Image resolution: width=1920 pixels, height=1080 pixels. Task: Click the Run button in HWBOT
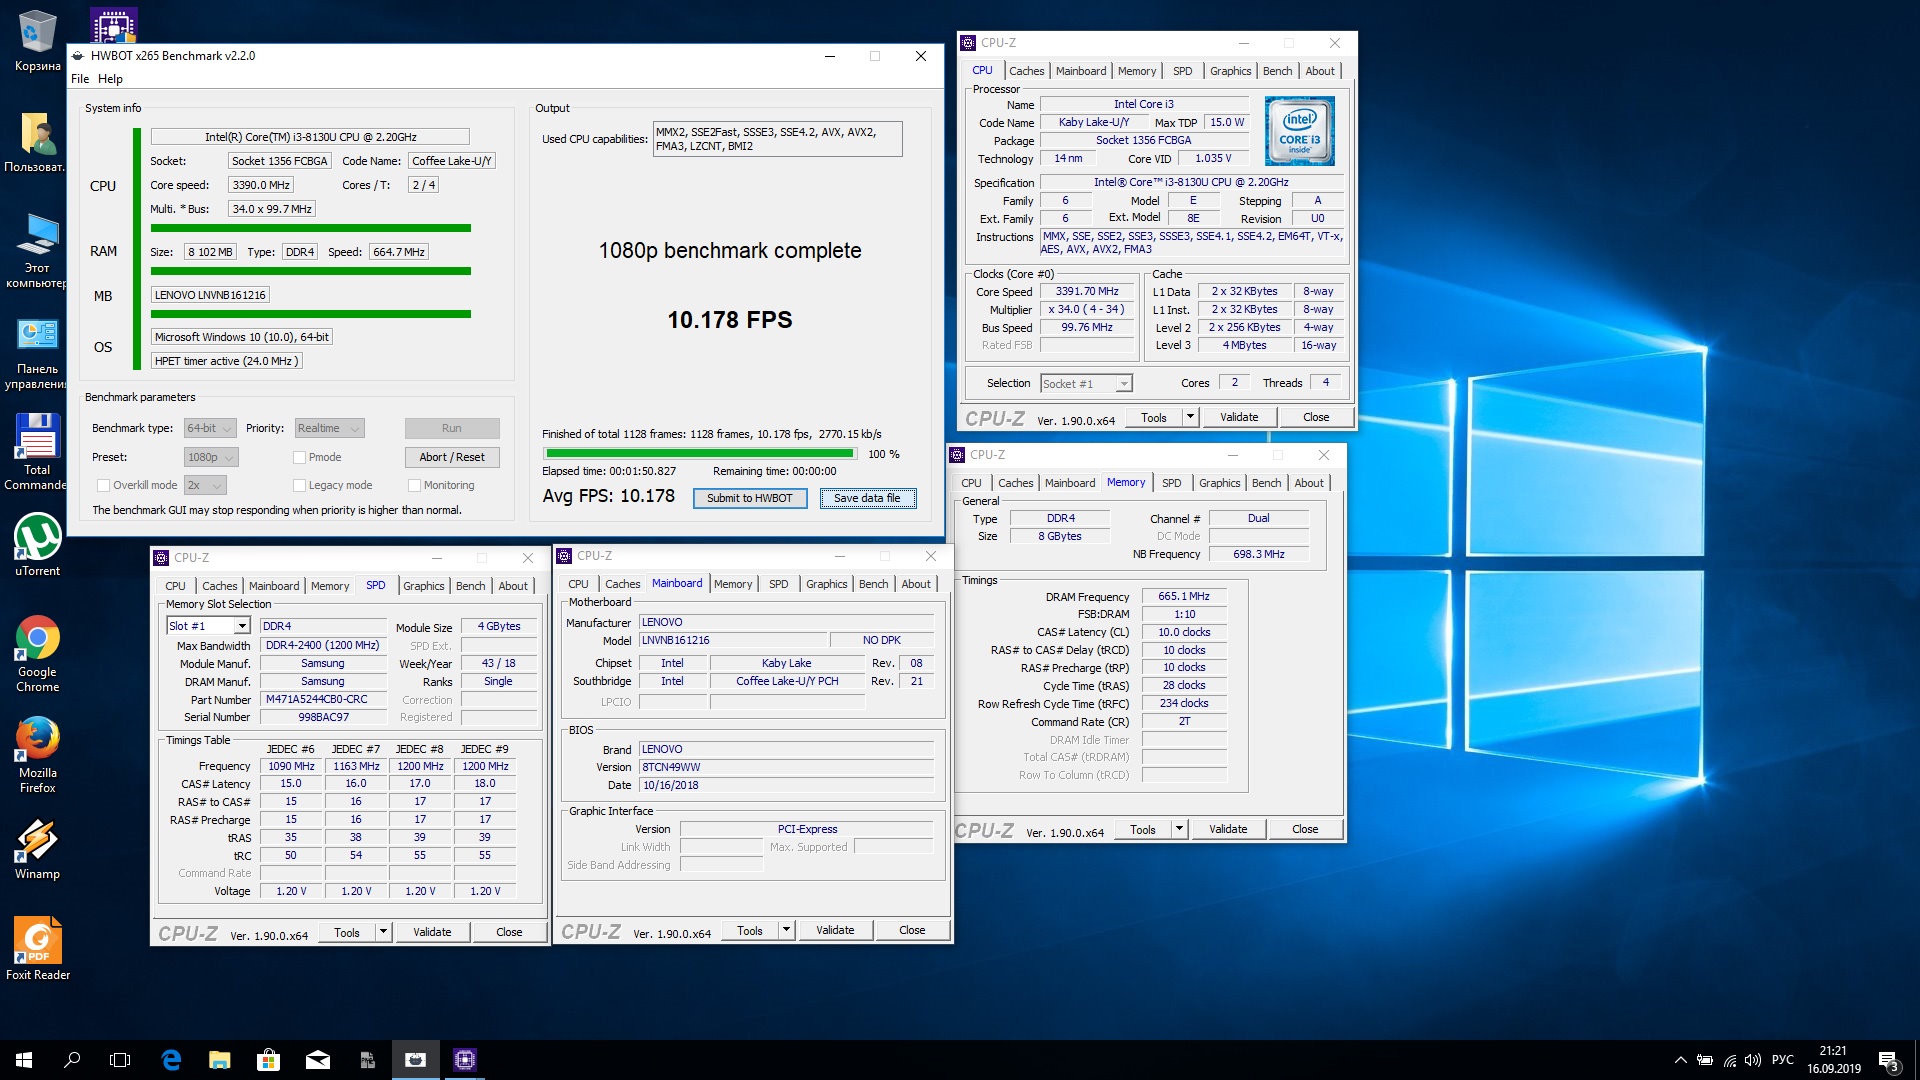452,428
